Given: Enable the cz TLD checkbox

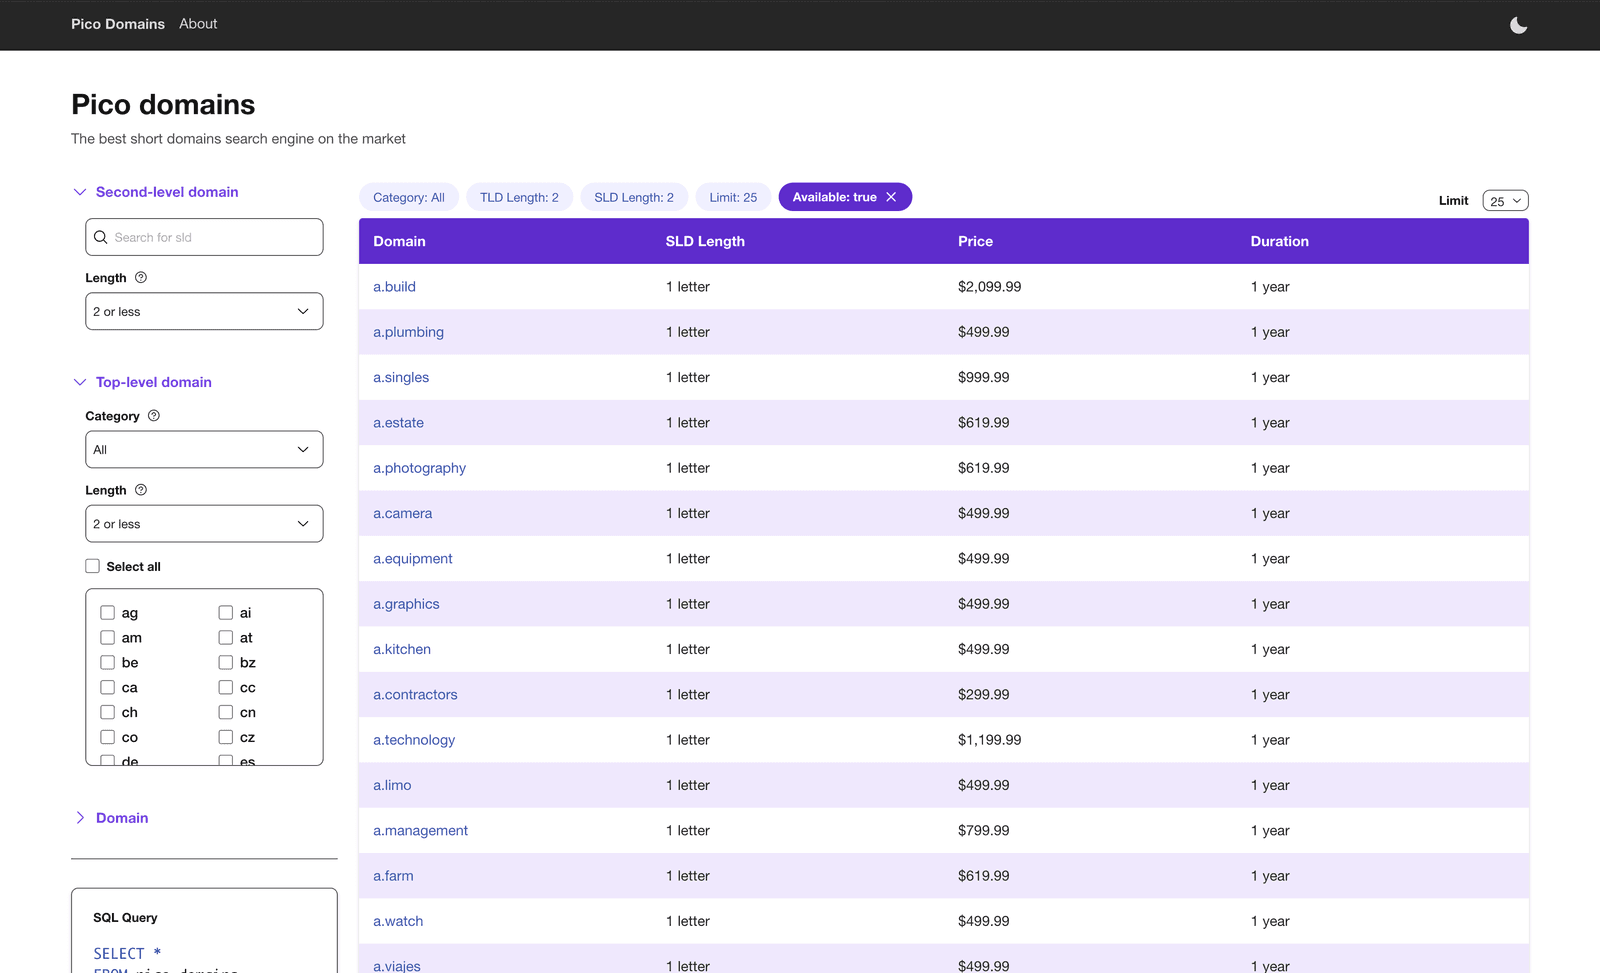Looking at the screenshot, I should click(225, 737).
